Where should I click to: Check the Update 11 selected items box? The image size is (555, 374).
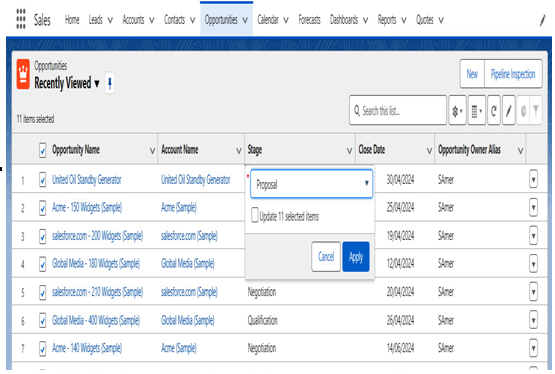pos(254,215)
